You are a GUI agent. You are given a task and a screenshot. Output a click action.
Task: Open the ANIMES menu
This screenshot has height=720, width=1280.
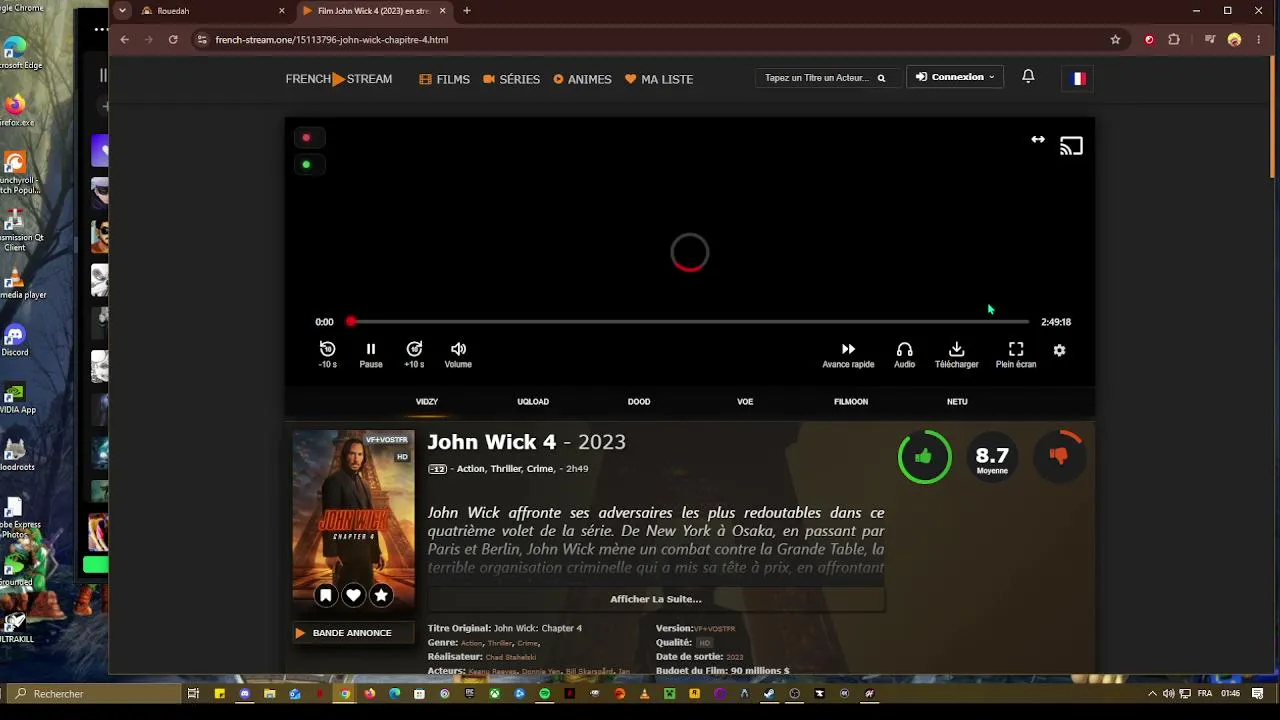coord(582,79)
